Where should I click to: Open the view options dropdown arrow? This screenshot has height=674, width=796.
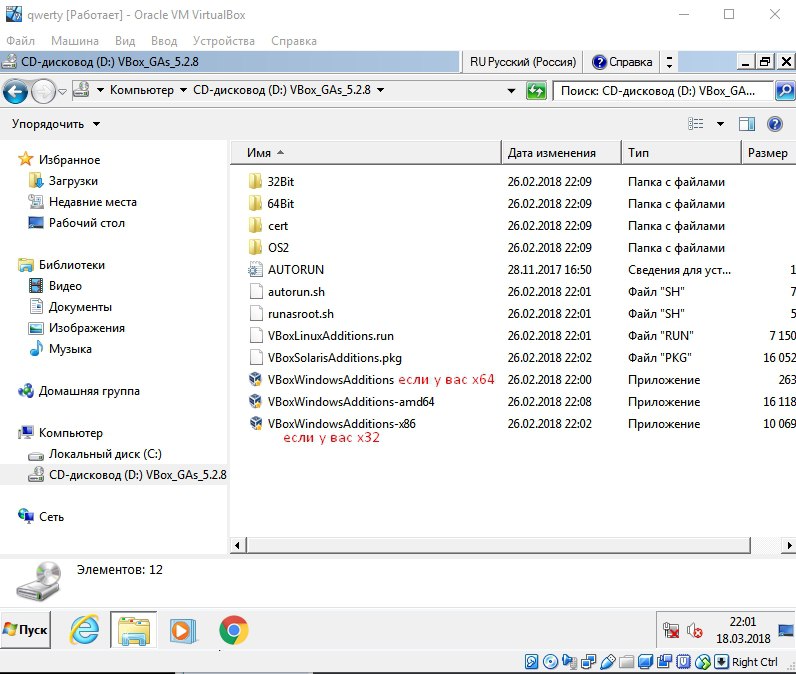click(720, 124)
